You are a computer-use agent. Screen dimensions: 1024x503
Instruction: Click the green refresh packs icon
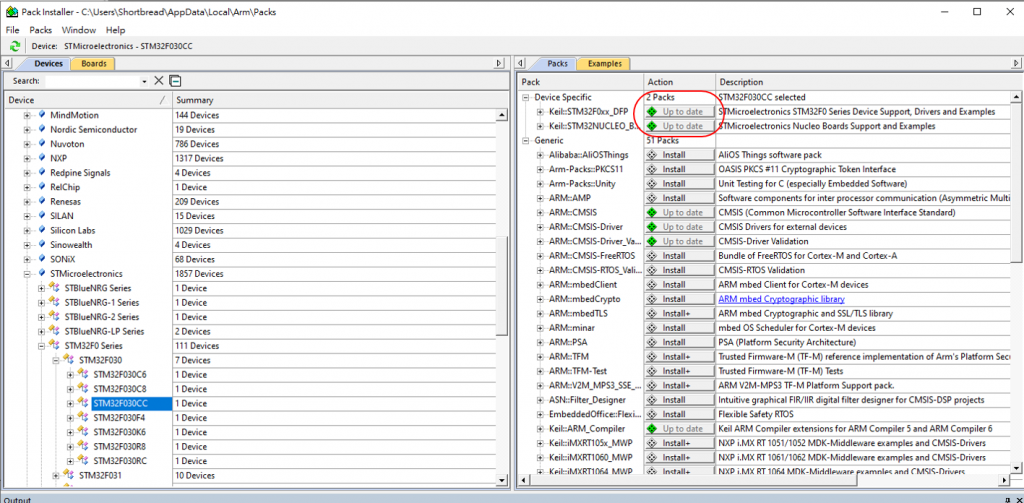click(x=14, y=46)
